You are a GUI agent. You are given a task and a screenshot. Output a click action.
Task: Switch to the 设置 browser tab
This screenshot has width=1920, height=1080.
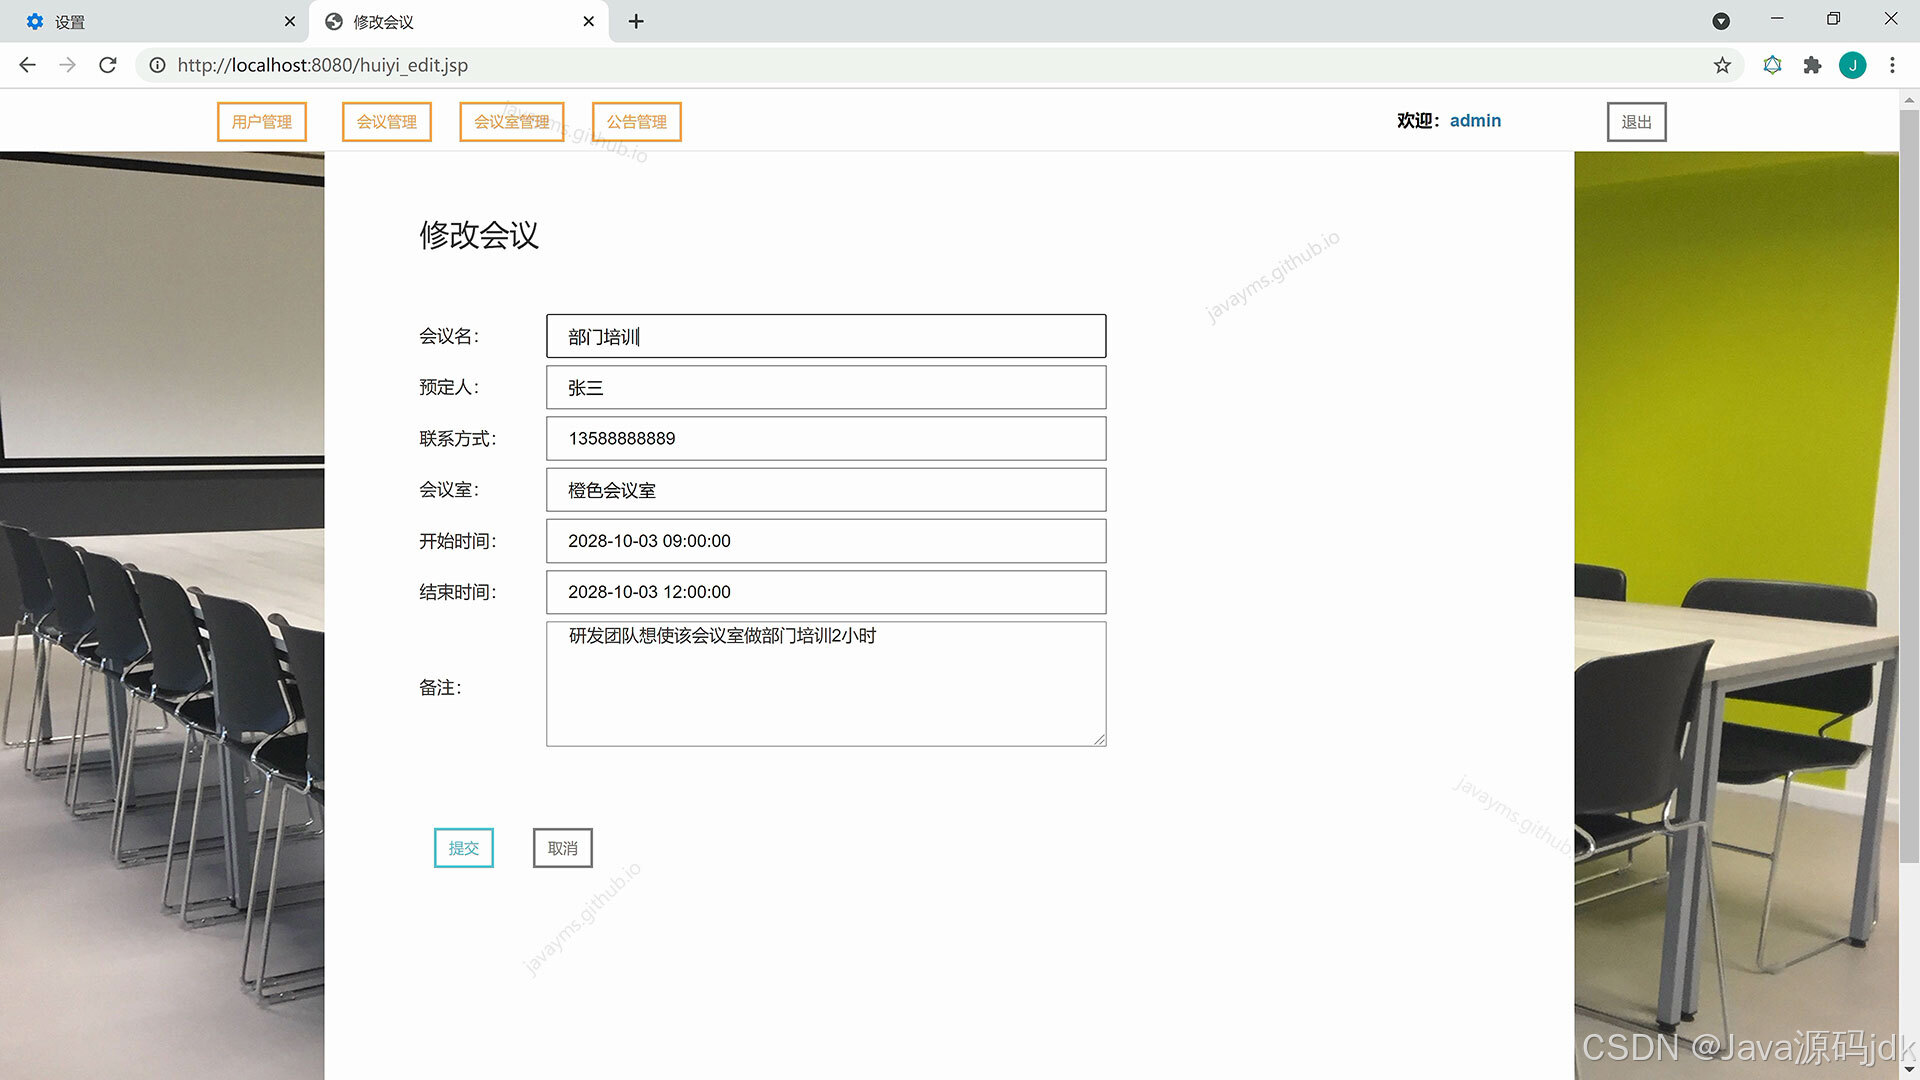click(x=155, y=21)
